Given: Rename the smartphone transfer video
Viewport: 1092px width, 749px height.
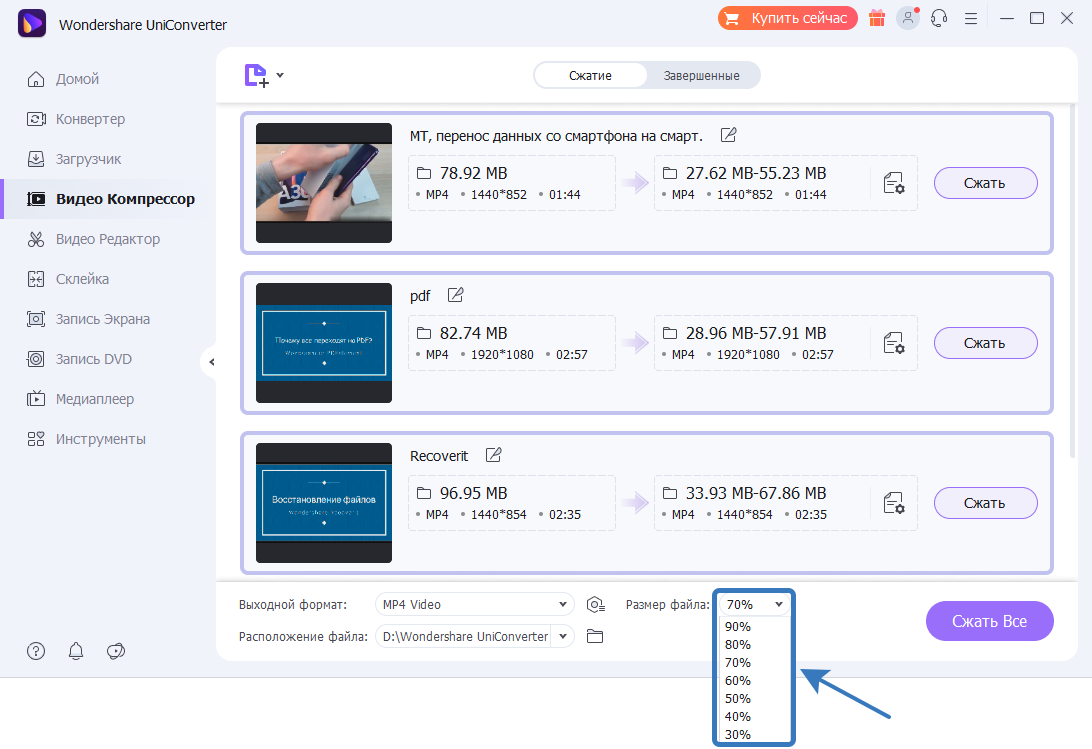Looking at the screenshot, I should (728, 135).
